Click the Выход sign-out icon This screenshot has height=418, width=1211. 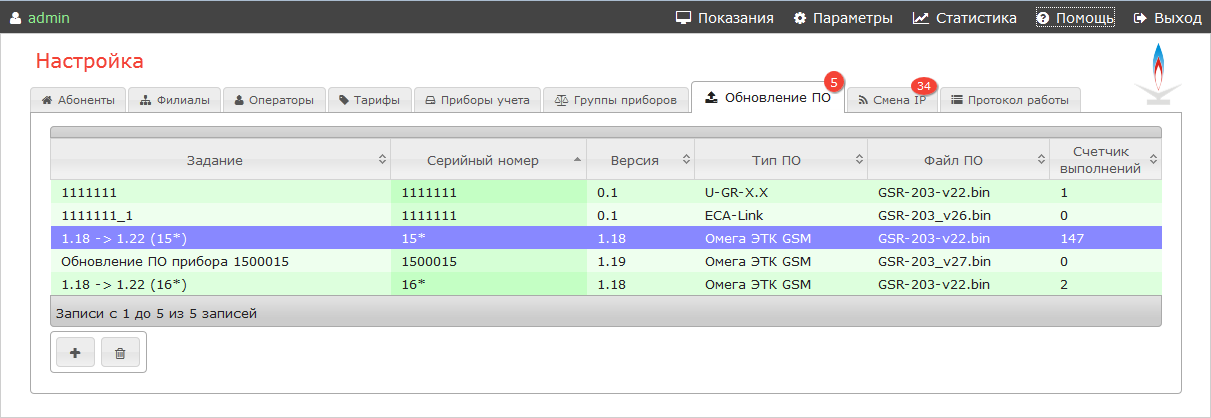click(x=1140, y=18)
